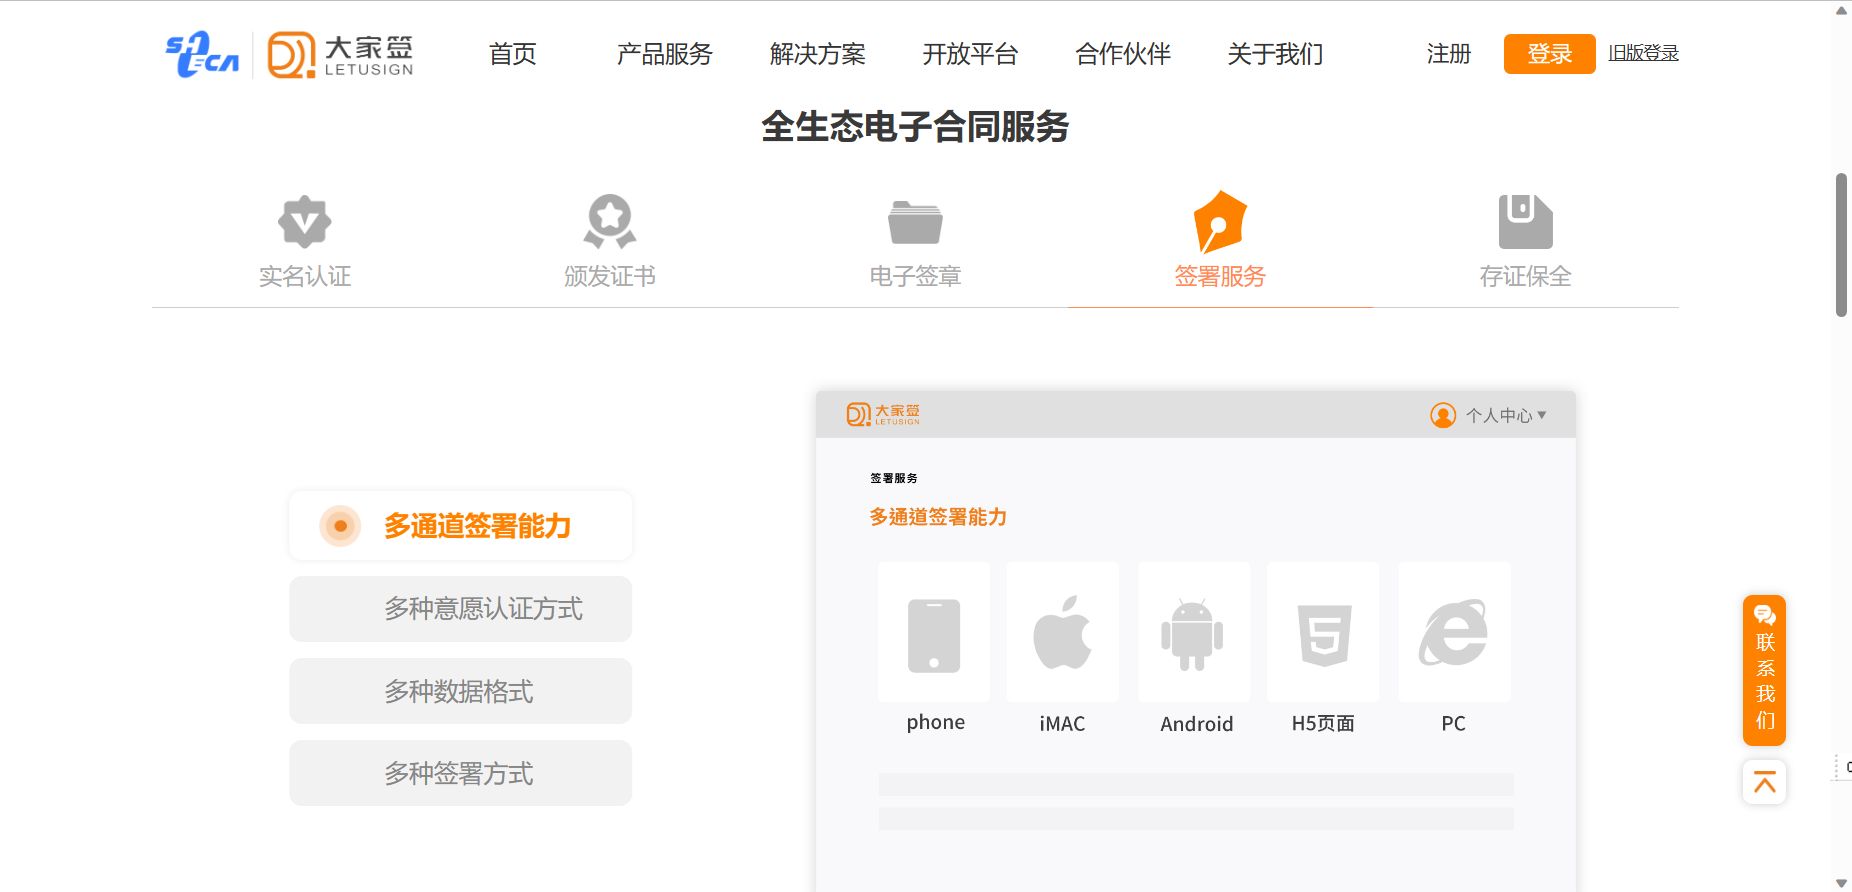The image size is (1852, 892).
Task: Open the 关于我们 menu
Action: coord(1275,54)
